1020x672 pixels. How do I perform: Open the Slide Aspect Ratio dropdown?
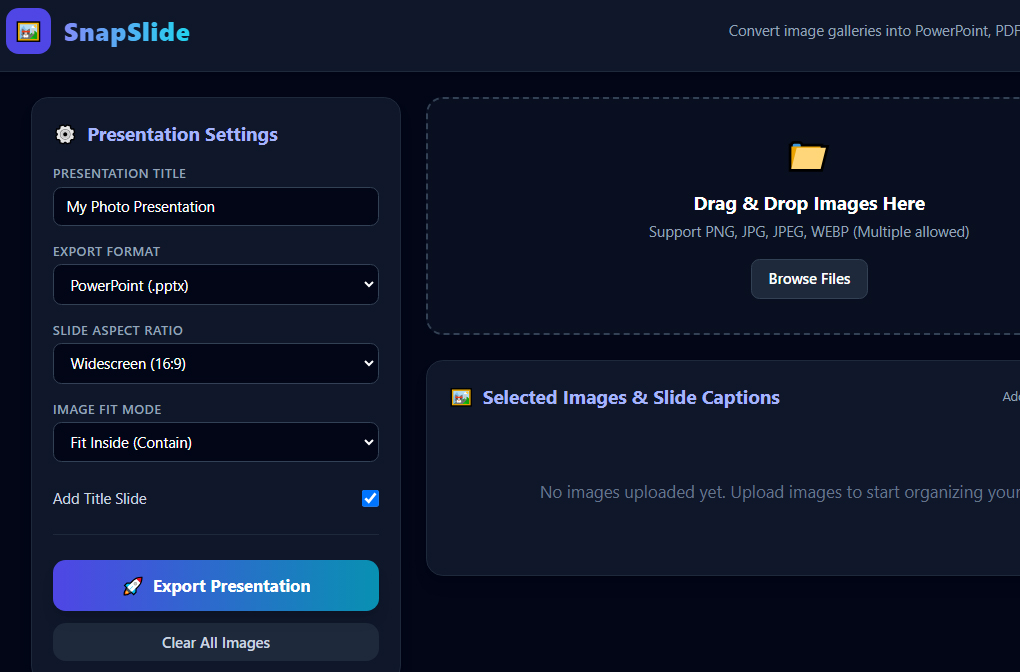tap(216, 364)
